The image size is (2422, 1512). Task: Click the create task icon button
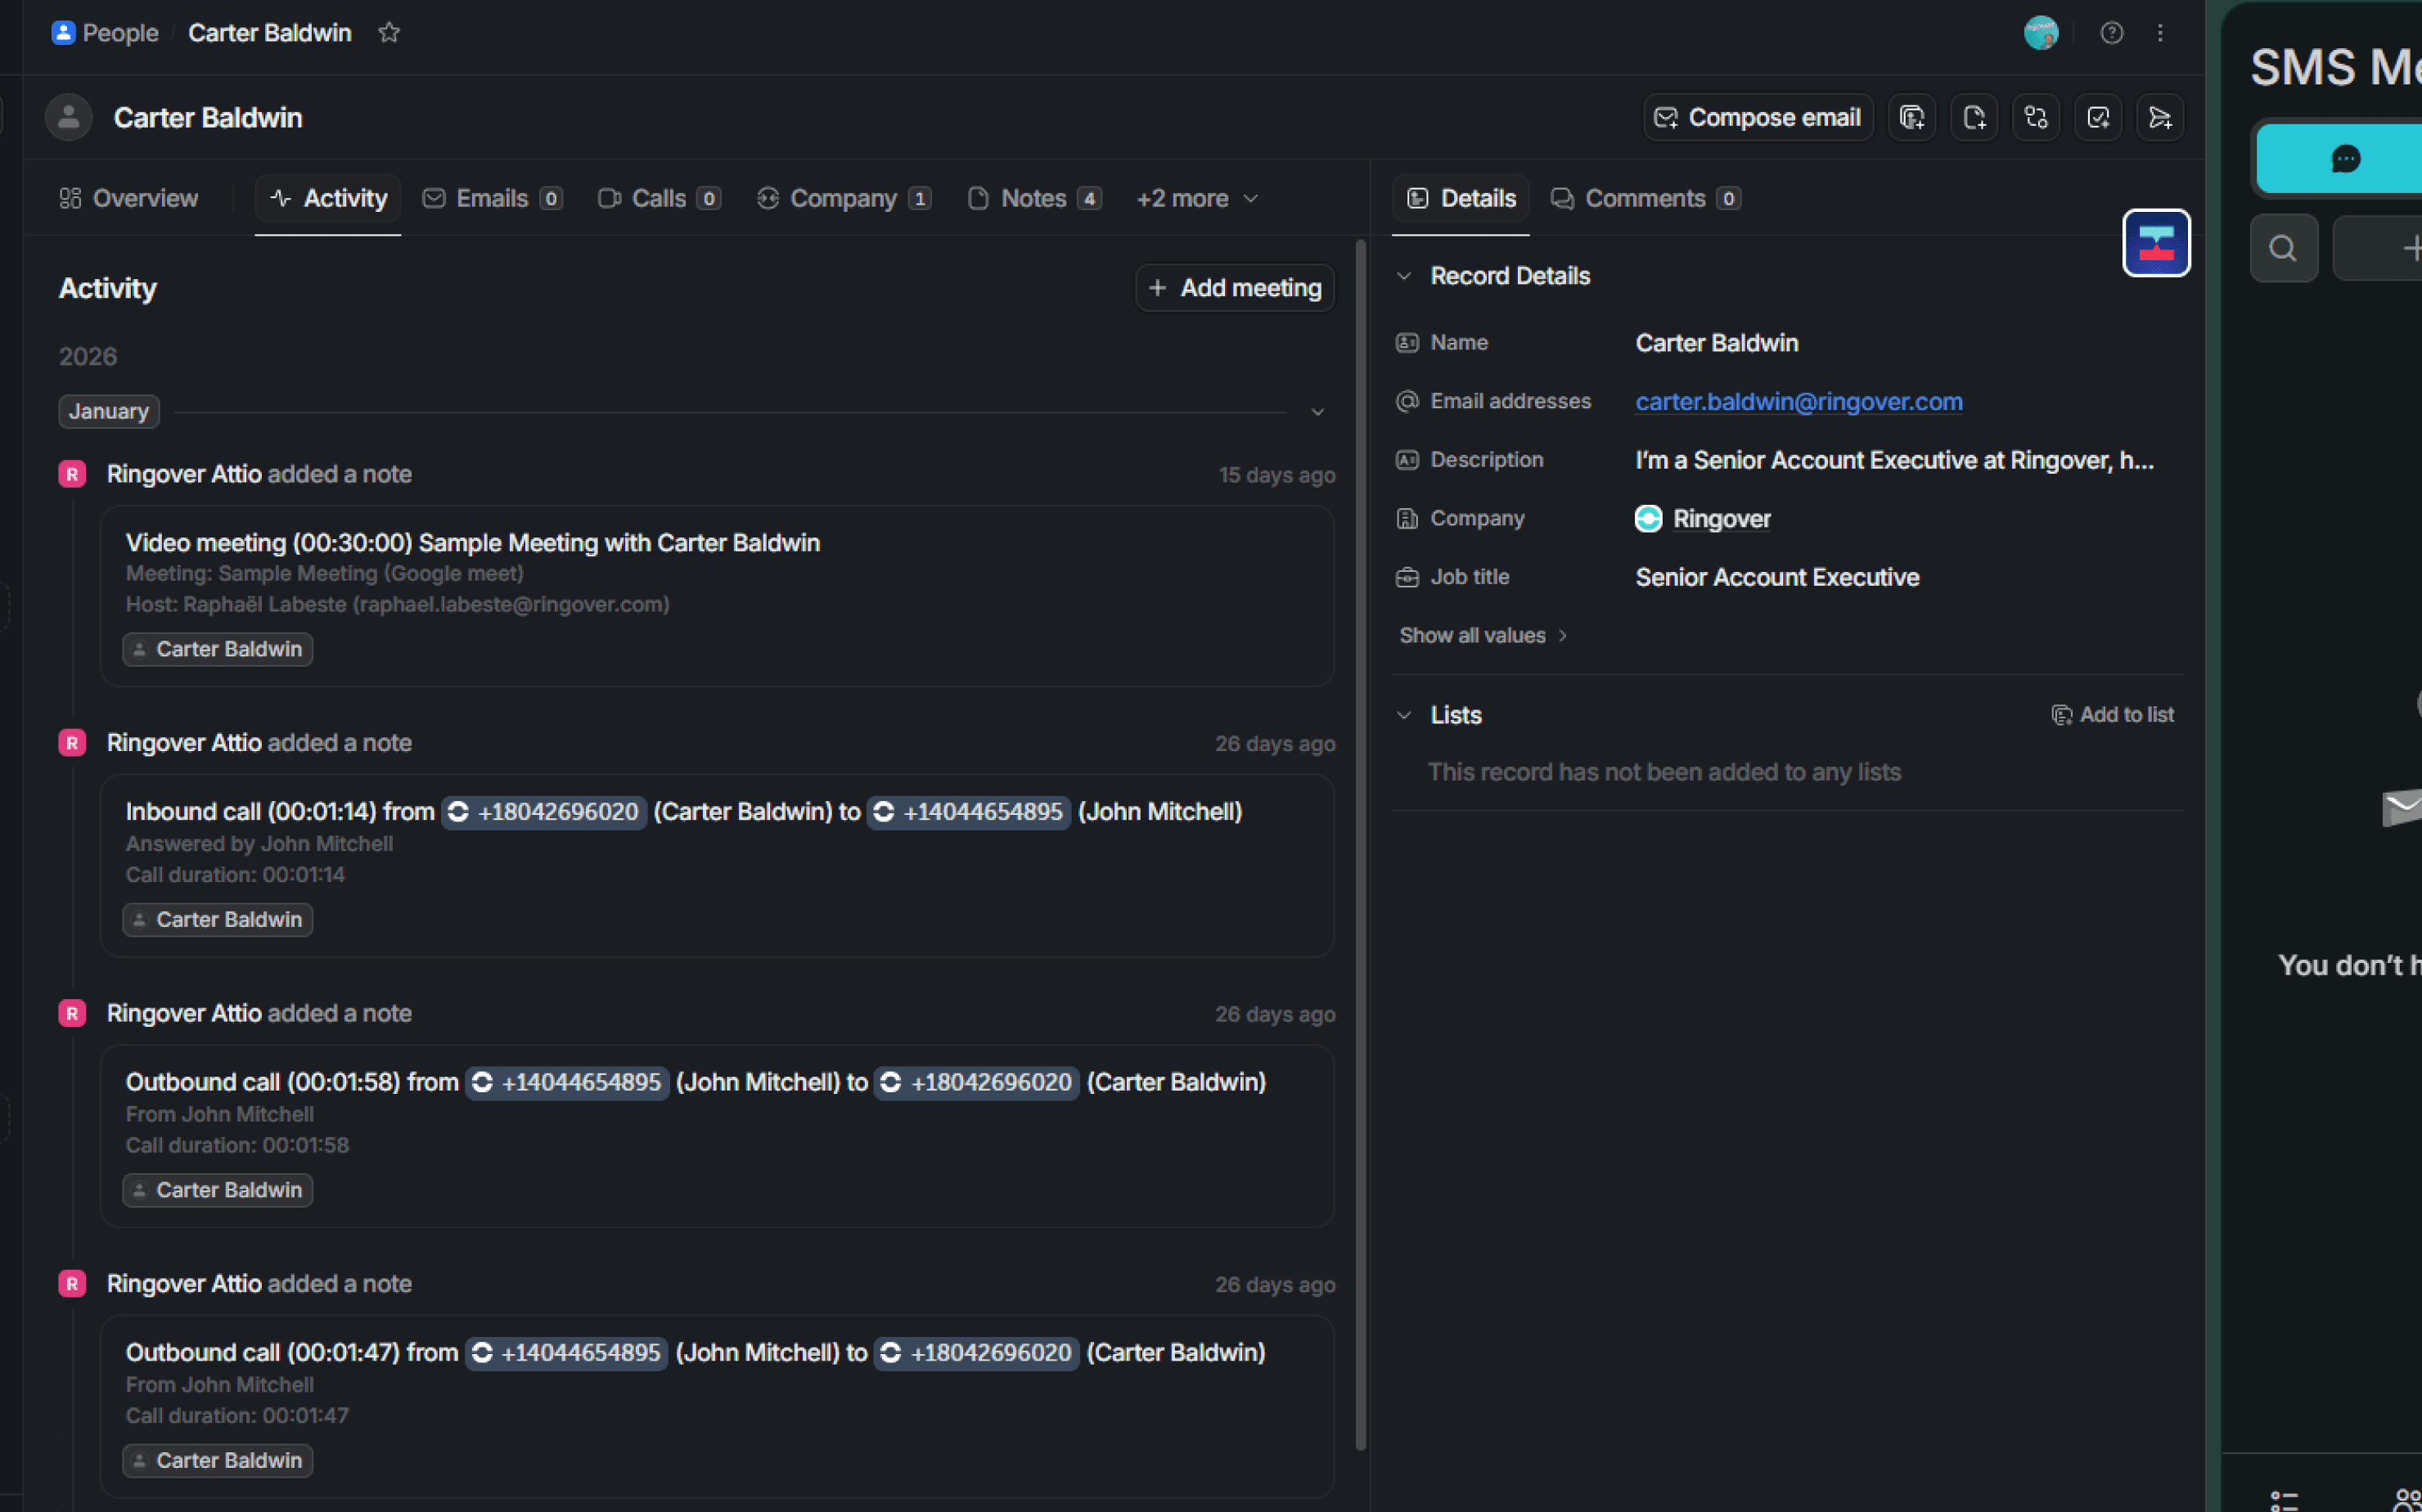[2097, 118]
